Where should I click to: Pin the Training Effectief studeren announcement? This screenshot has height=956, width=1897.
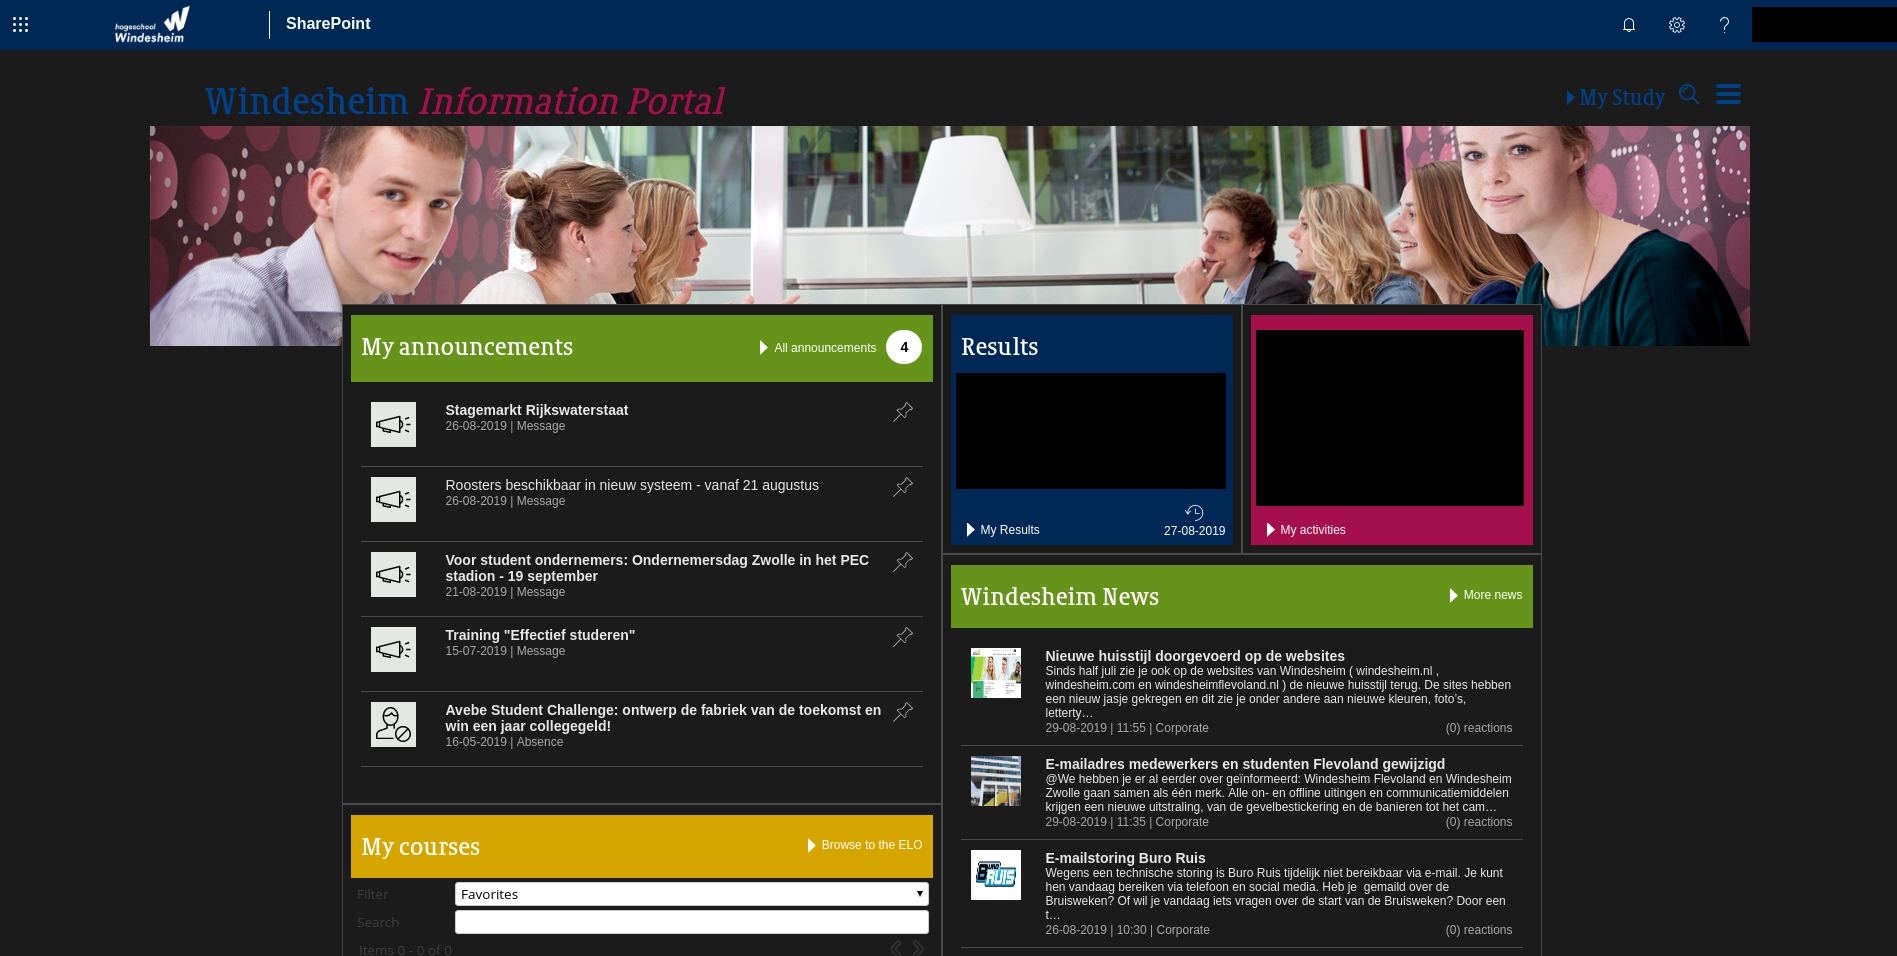(903, 637)
